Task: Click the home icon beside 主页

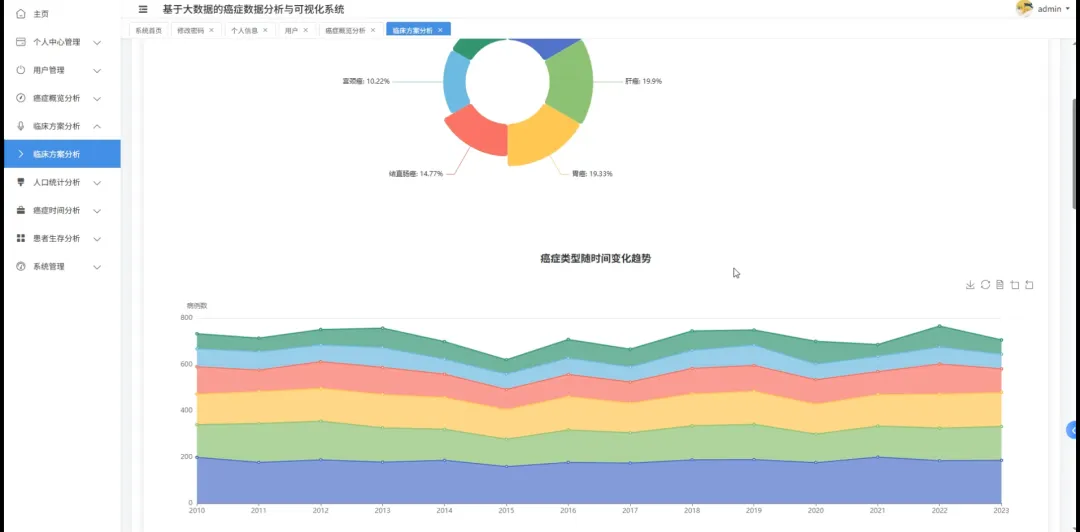Action: pos(21,14)
